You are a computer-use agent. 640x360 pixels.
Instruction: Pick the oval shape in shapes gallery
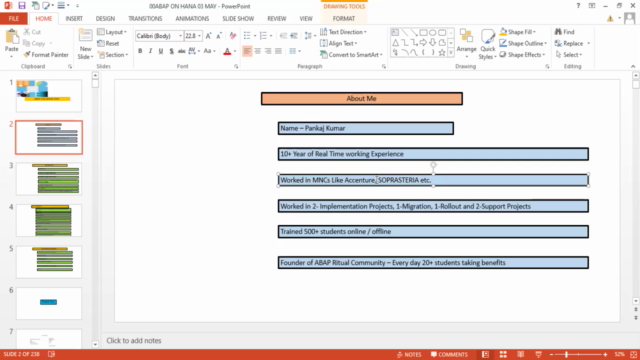coord(433,32)
